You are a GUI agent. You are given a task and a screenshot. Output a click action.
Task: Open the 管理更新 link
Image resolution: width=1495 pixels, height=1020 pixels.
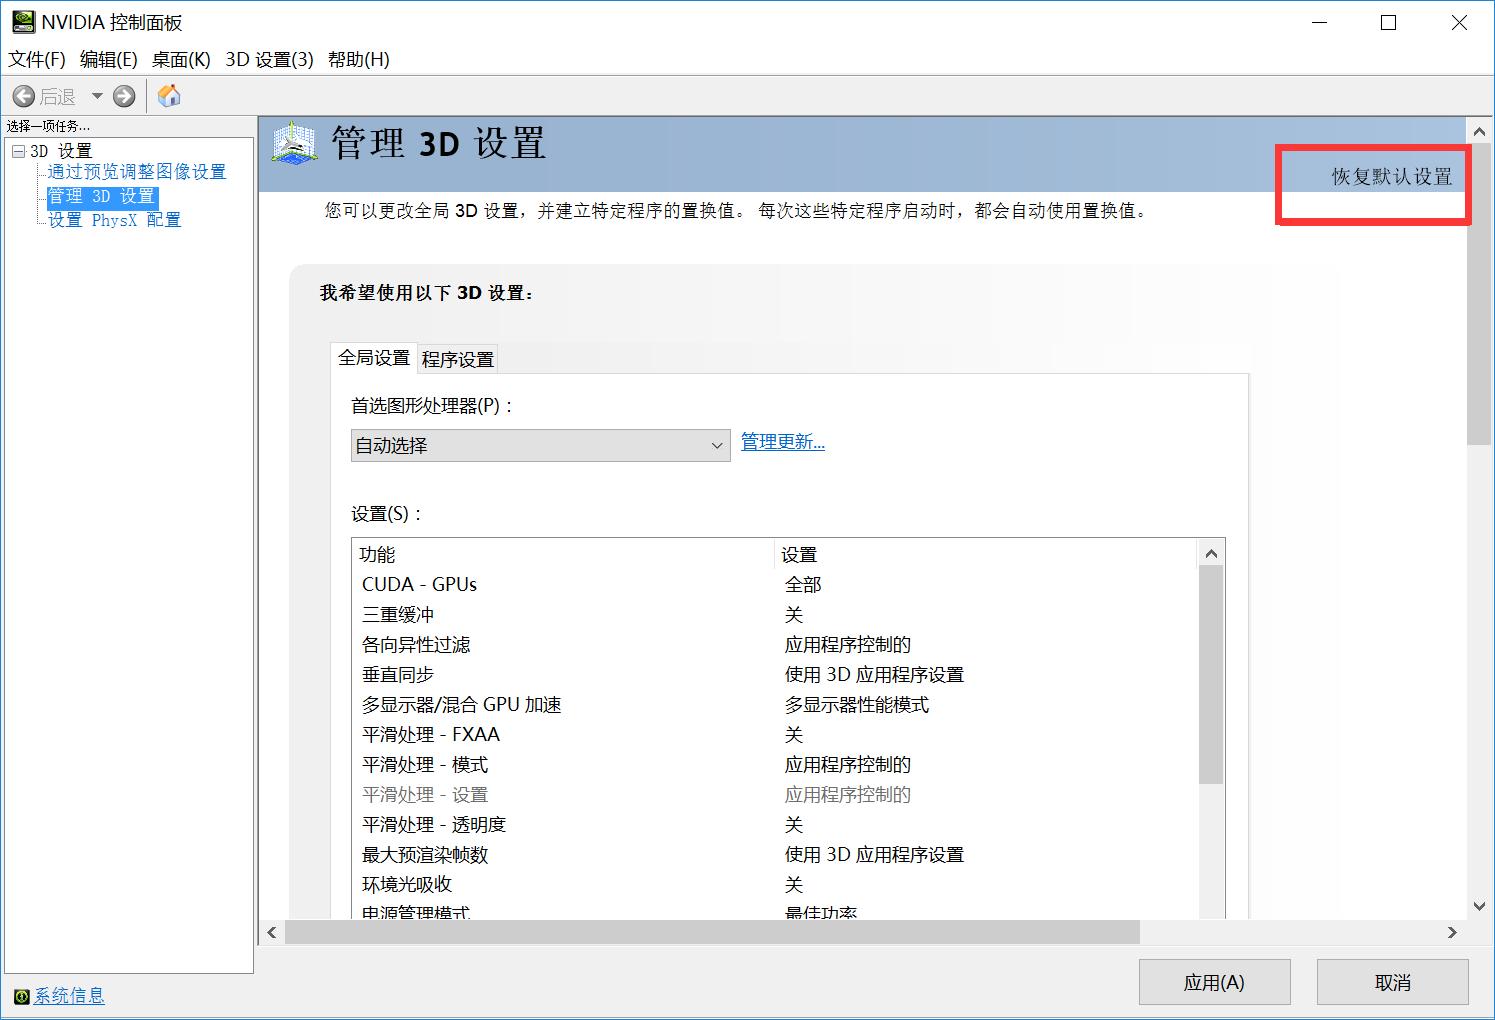pyautogui.click(x=781, y=442)
